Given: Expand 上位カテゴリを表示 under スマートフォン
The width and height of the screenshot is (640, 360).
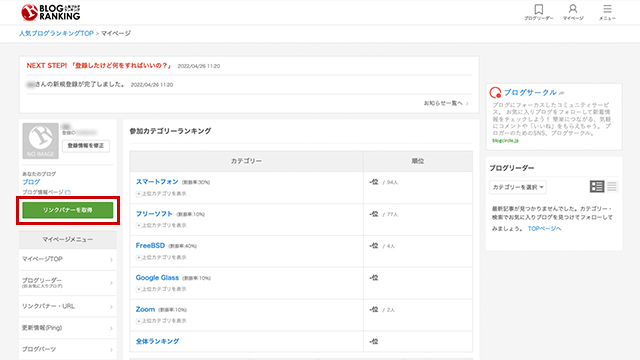Looking at the screenshot, I should 162,193.
